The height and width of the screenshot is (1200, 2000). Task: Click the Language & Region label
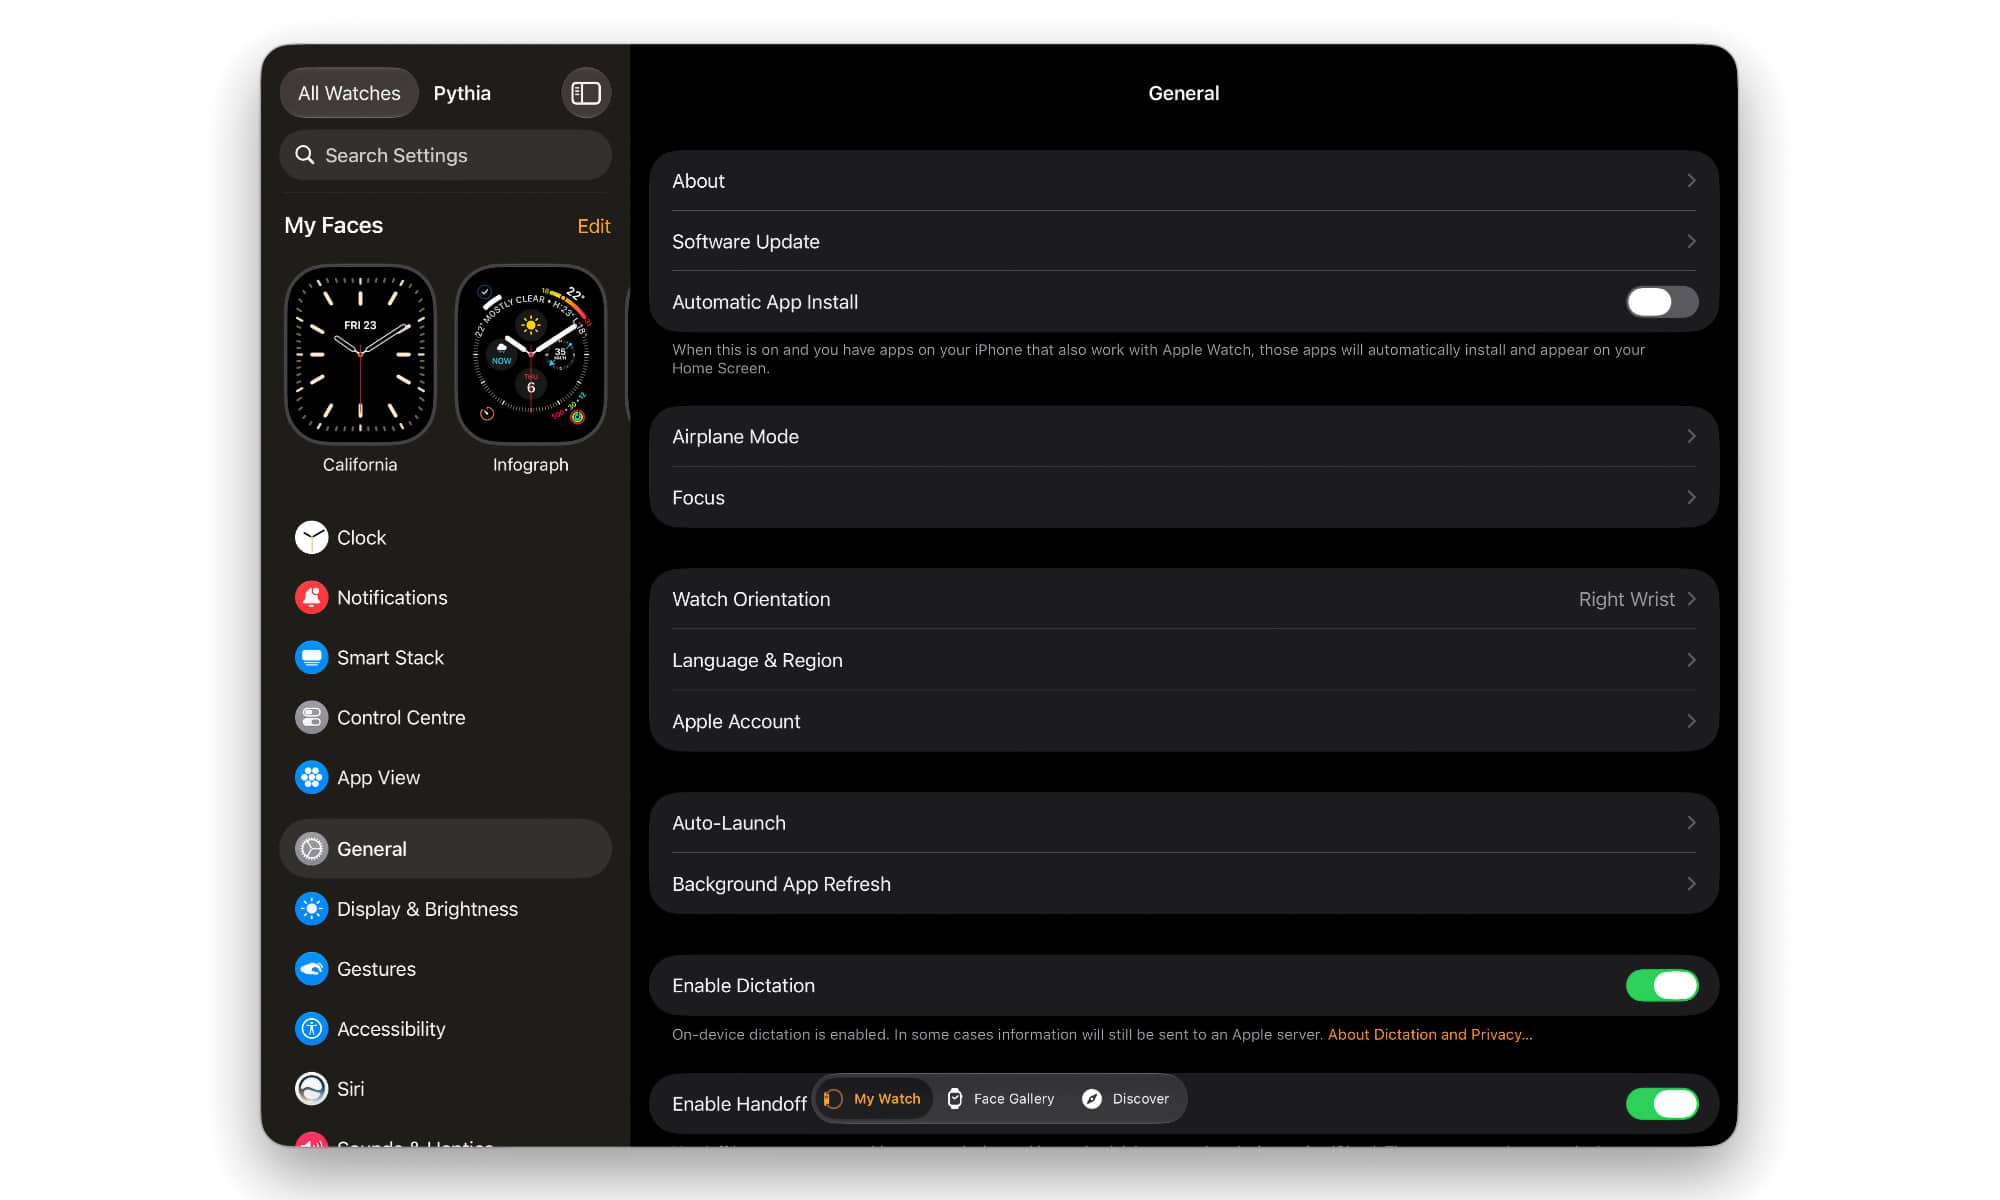coord(757,660)
